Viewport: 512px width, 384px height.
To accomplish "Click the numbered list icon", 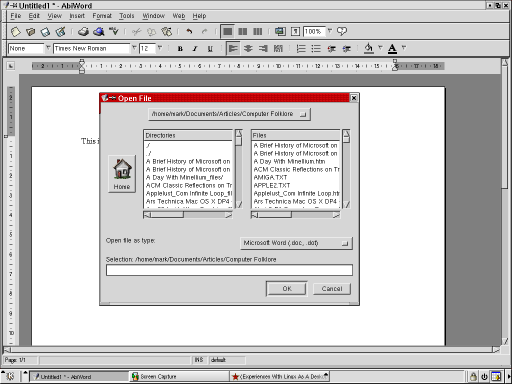I will coord(301,49).
